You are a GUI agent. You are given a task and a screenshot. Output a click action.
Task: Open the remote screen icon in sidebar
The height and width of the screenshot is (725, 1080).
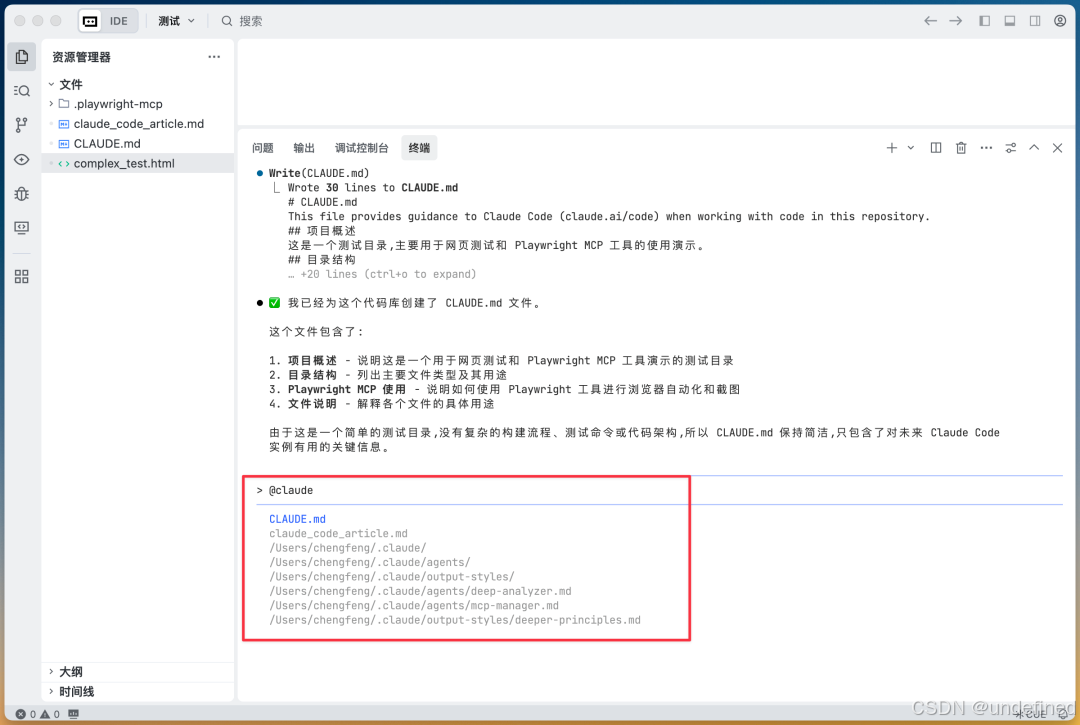[21, 228]
